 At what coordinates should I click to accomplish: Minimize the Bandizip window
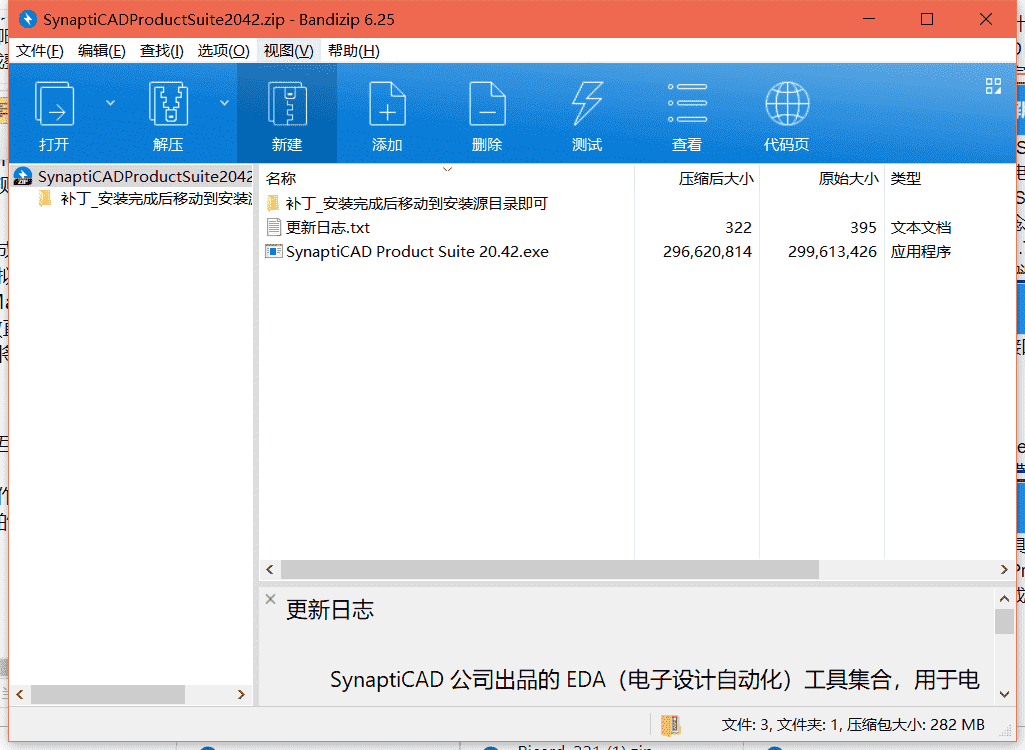pyautogui.click(x=869, y=19)
